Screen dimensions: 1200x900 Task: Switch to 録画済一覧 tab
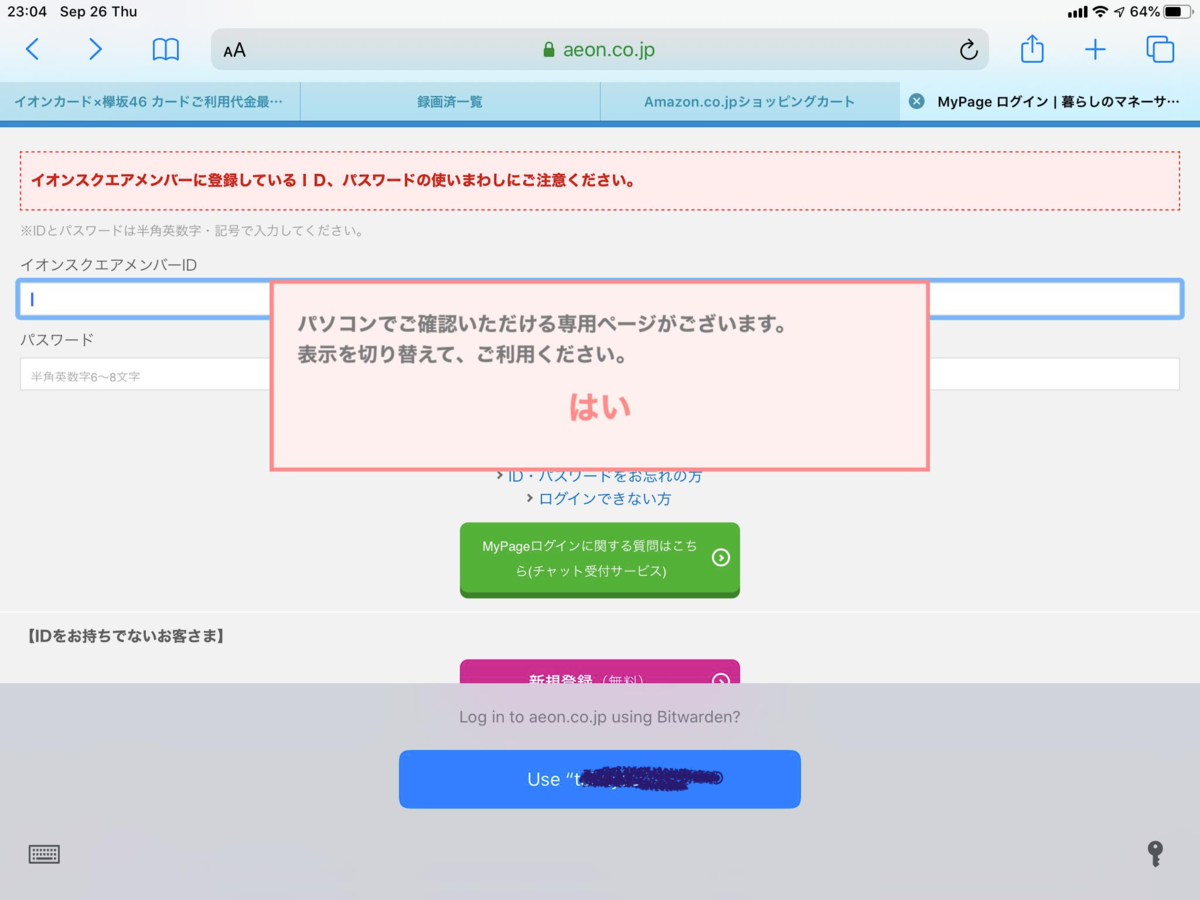point(450,101)
